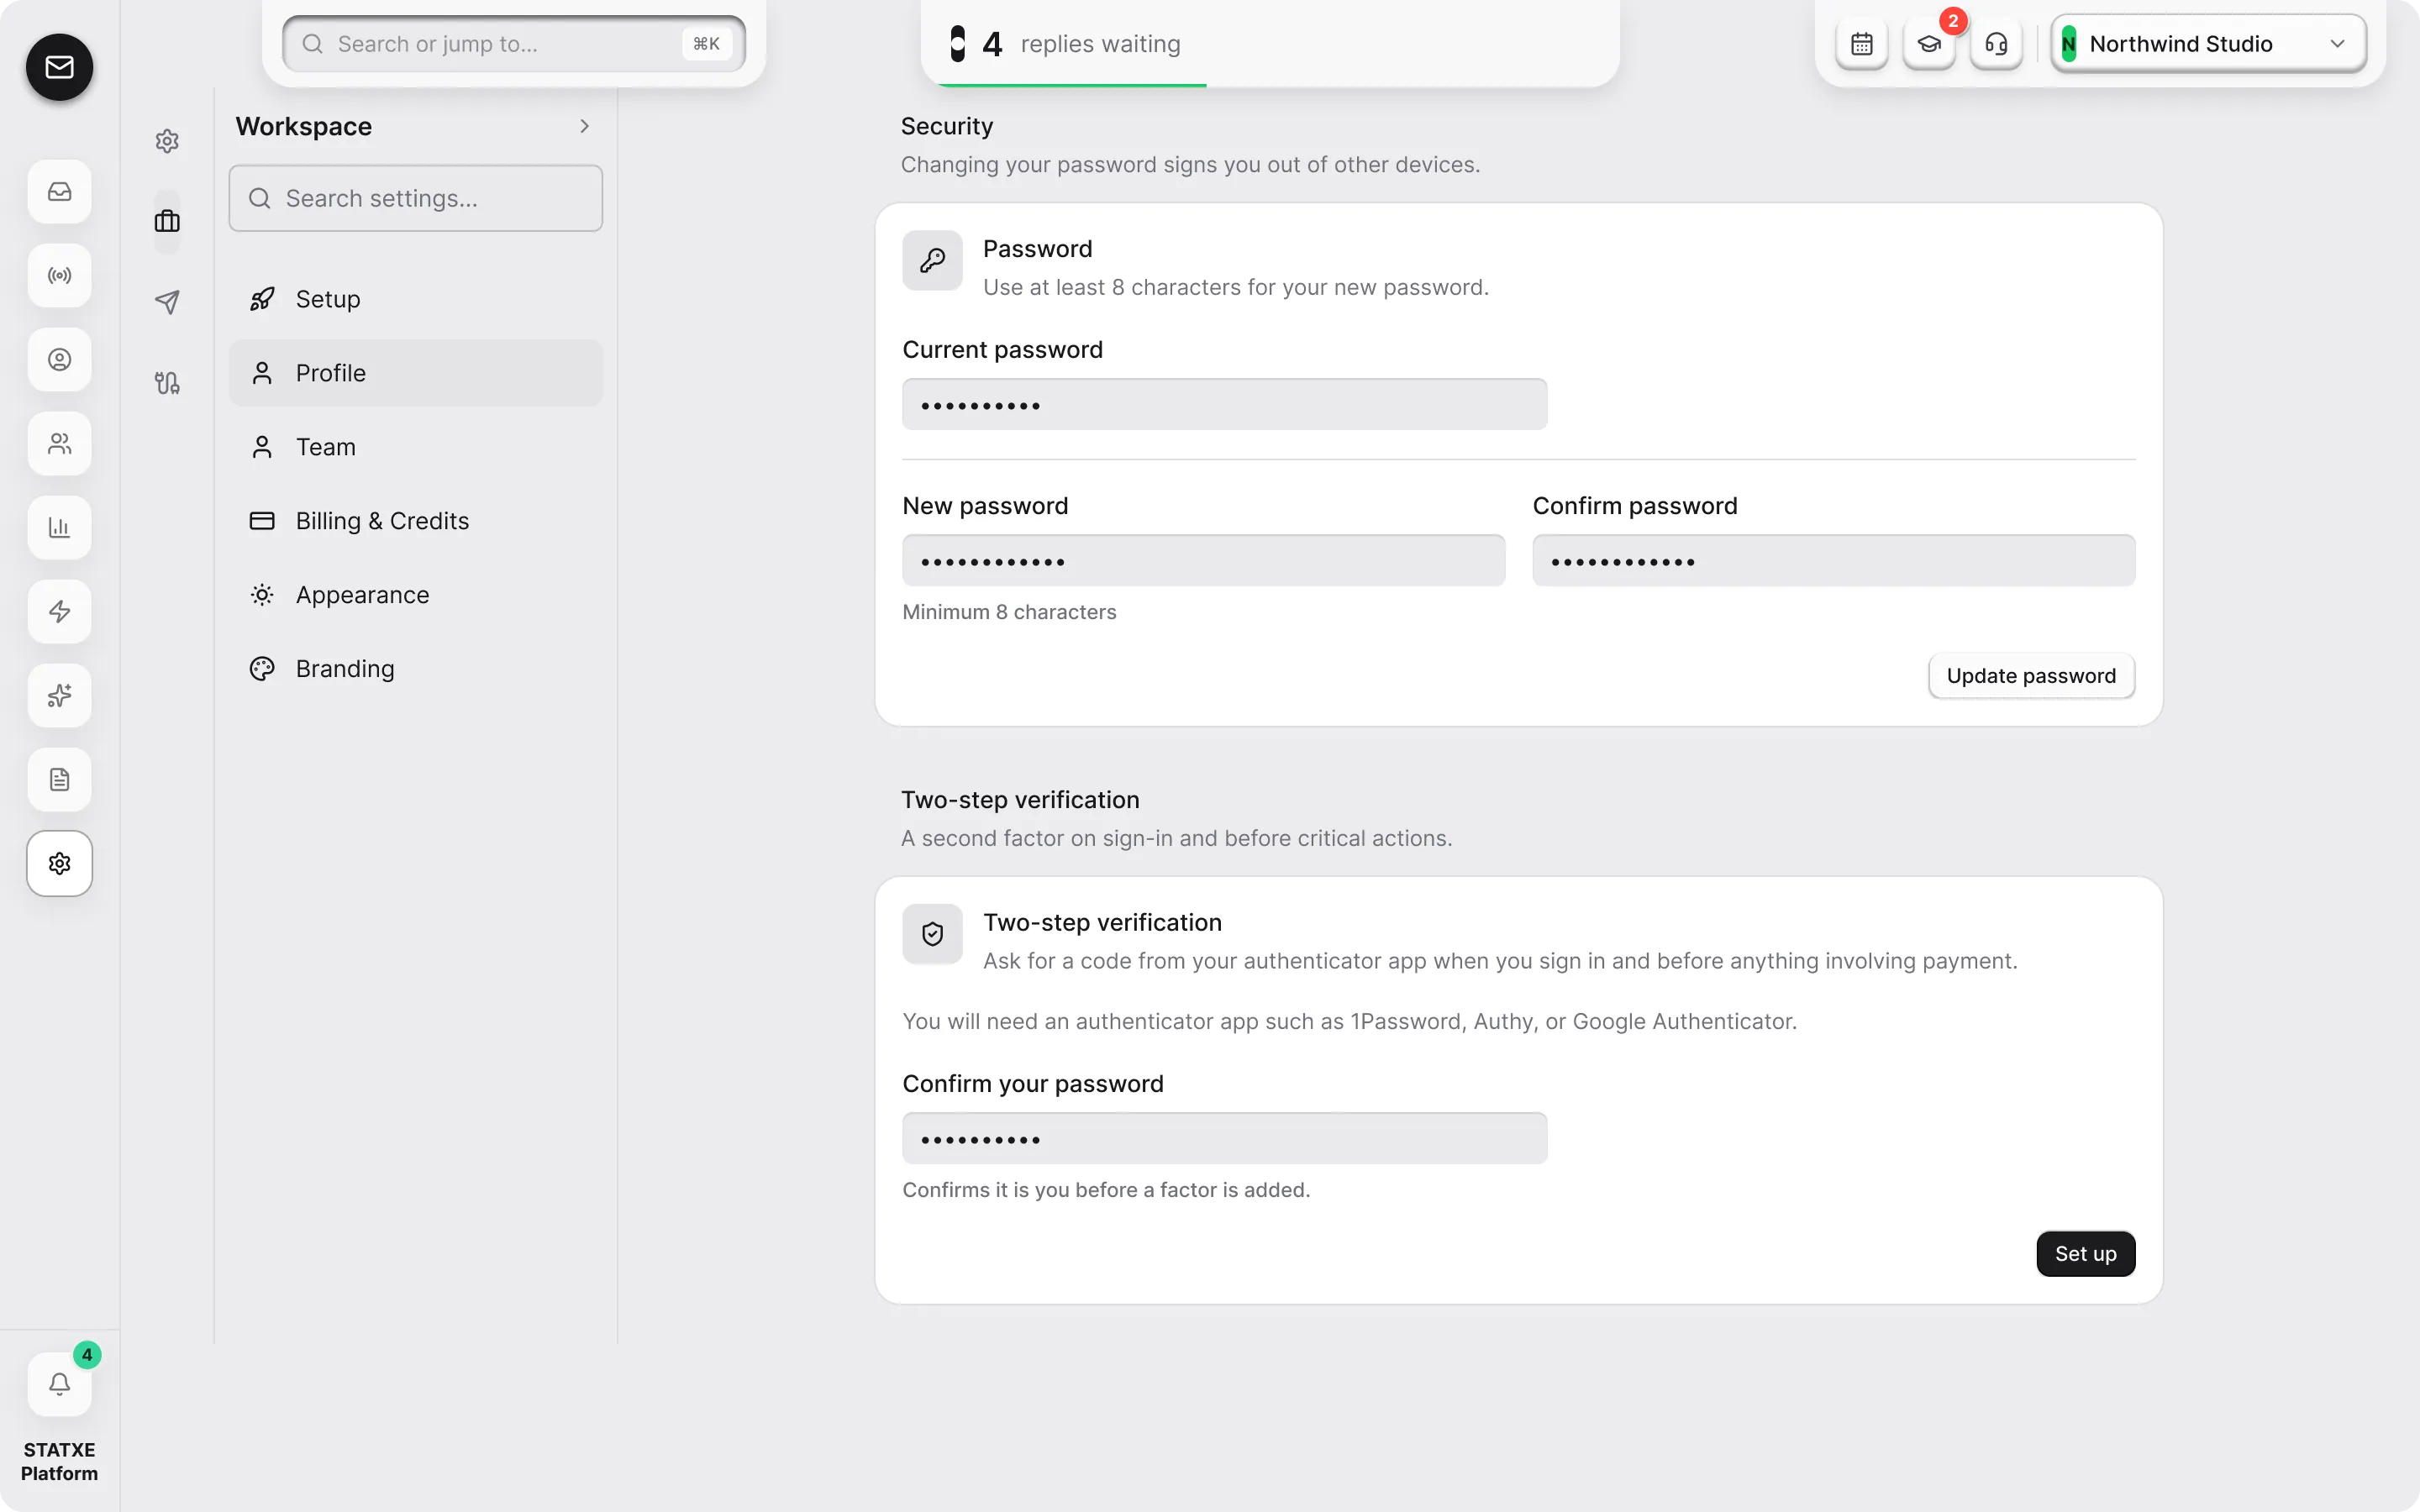The width and height of the screenshot is (2420, 1512).
Task: Open the notifications bell icon
Action: point(59,1384)
